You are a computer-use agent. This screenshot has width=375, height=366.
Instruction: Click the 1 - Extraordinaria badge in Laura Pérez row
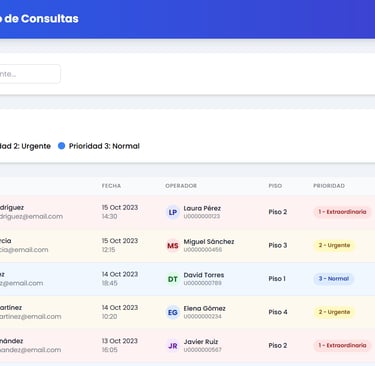342,212
